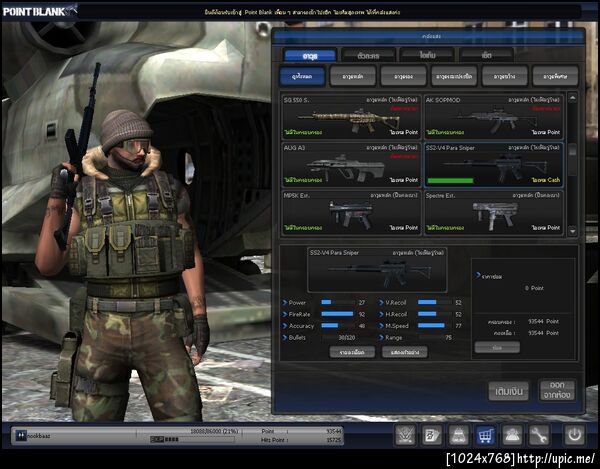
Task: Click the Power stat bar
Action: tap(338, 302)
